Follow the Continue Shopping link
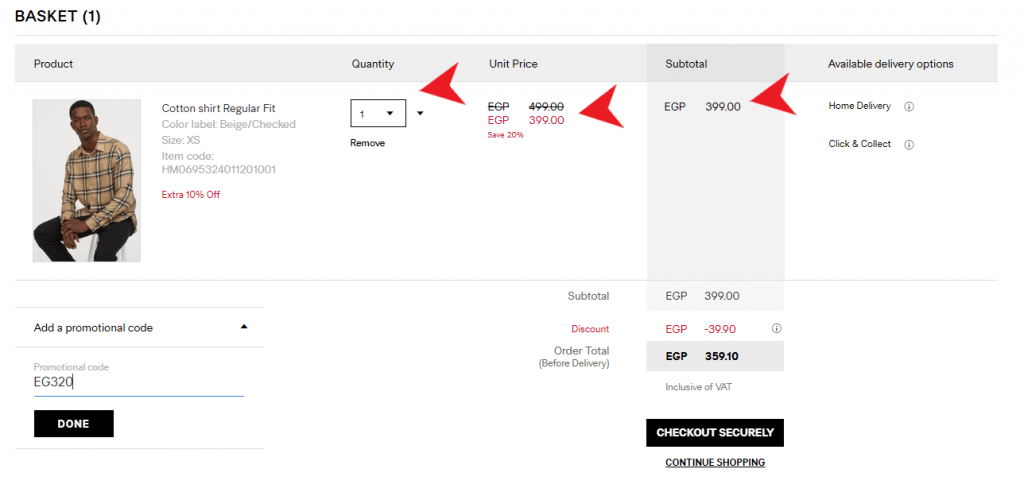 715,463
